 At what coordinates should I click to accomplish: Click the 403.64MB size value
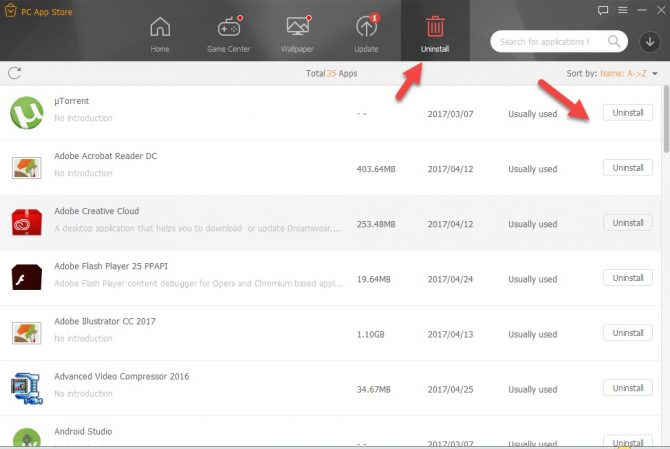pyautogui.click(x=376, y=169)
